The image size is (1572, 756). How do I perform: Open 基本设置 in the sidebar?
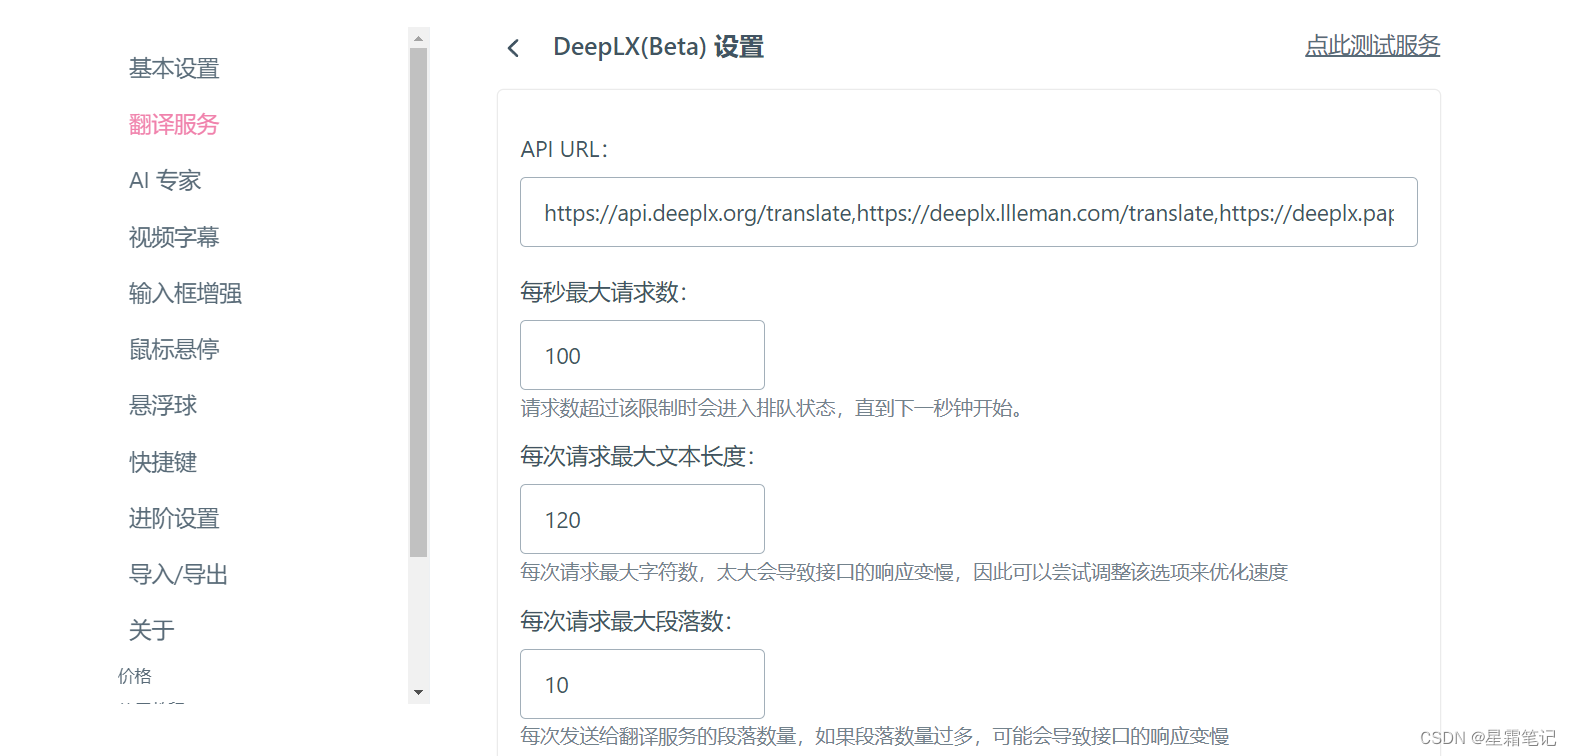point(174,68)
